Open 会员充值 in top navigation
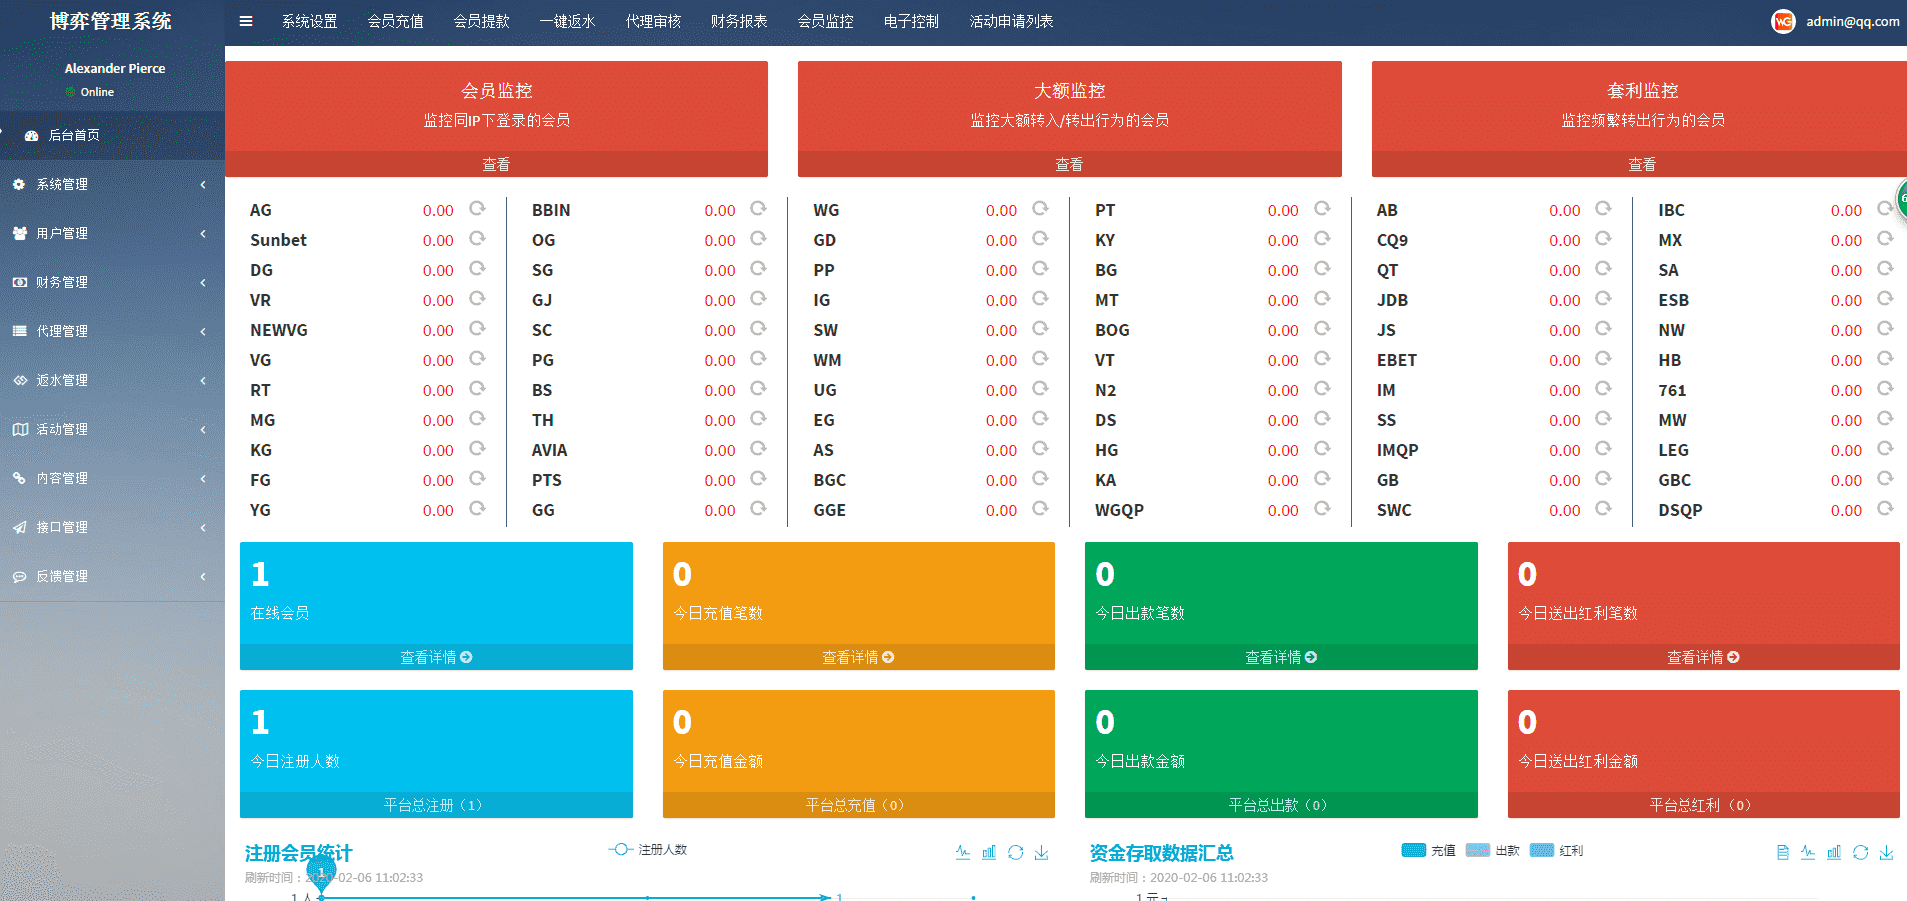The image size is (1907, 901). click(x=395, y=21)
